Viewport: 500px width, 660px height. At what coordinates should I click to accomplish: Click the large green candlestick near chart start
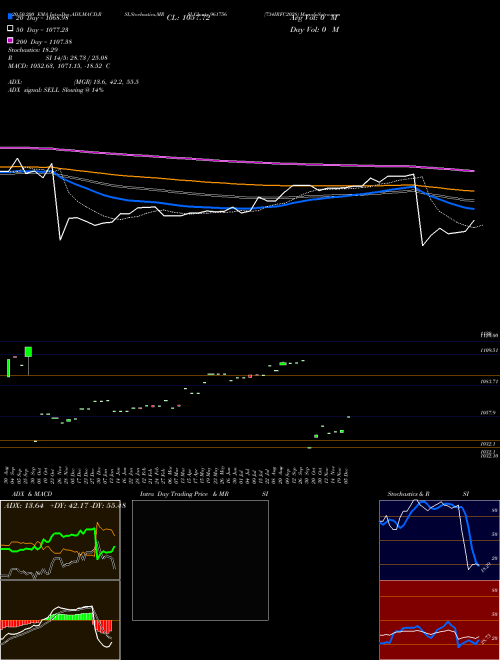28,352
